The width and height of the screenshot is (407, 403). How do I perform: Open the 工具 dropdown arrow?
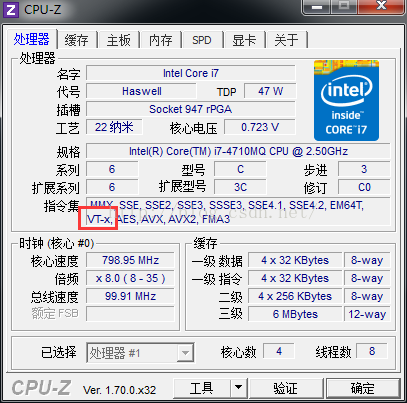point(238,388)
